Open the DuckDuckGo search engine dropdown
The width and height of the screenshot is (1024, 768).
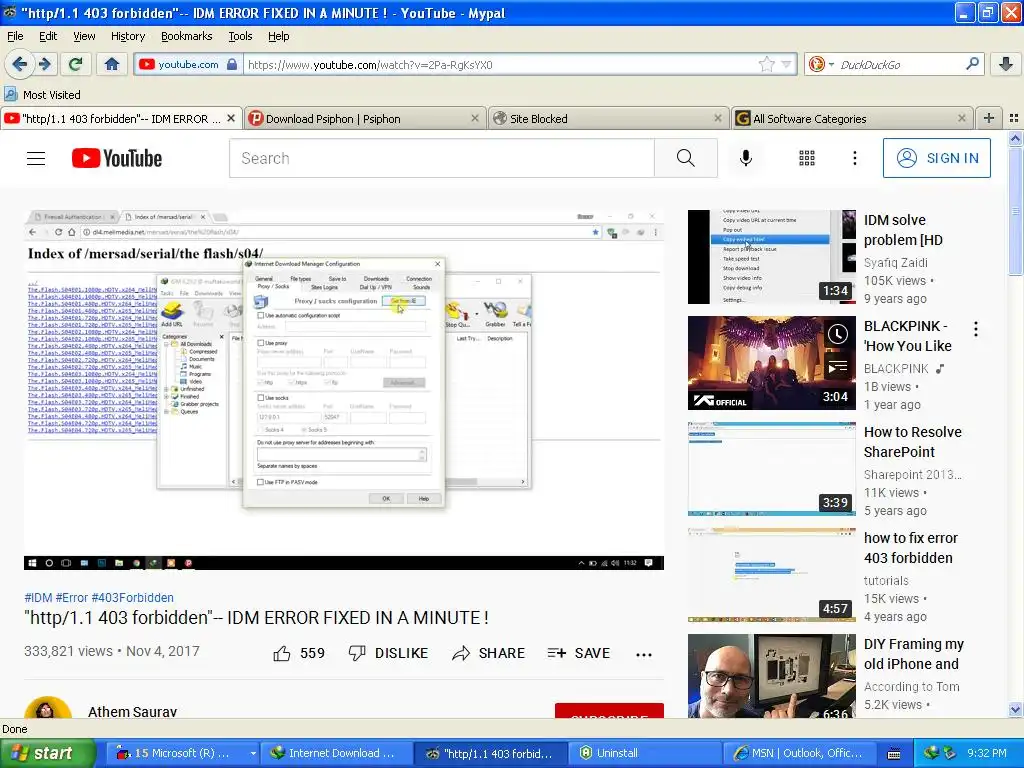[821, 64]
